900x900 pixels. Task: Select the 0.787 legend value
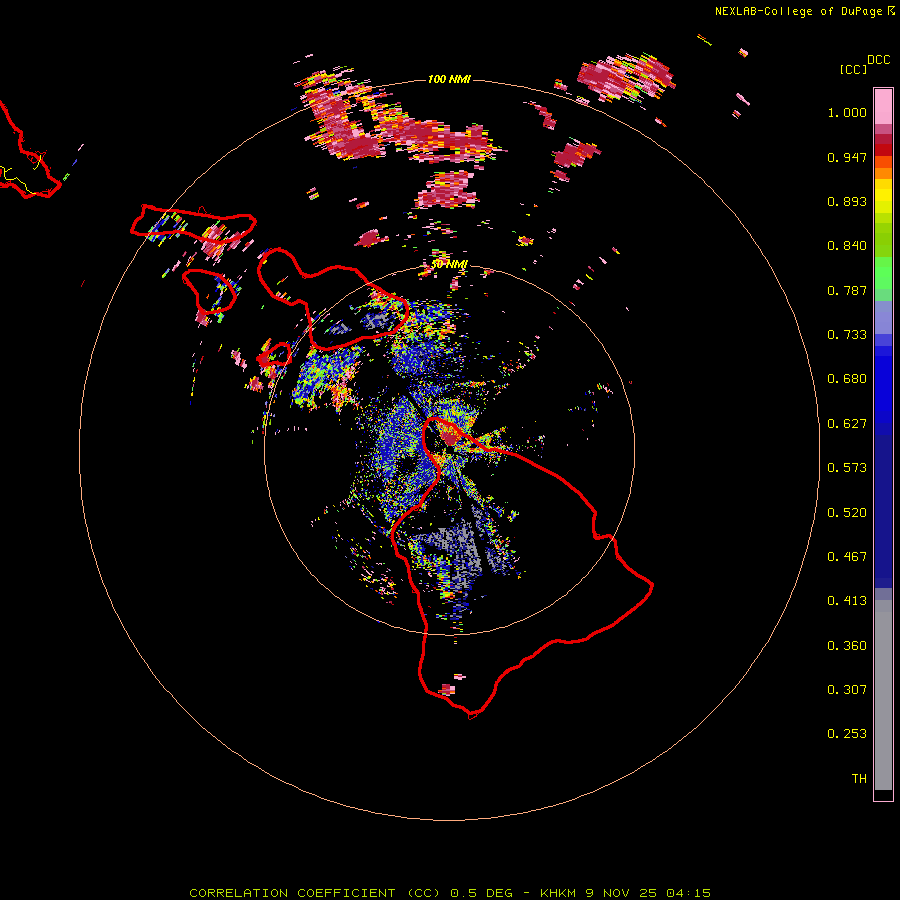(847, 290)
